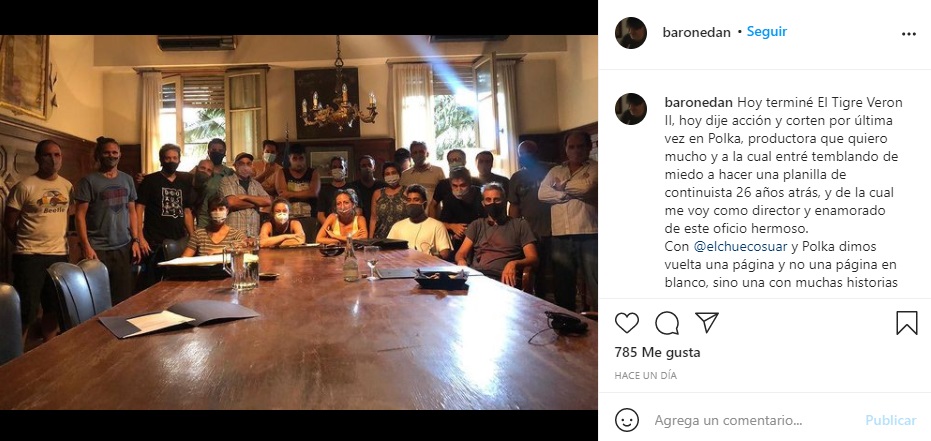The image size is (931, 441).
Task: Click the Publicar button
Action: coord(891,420)
